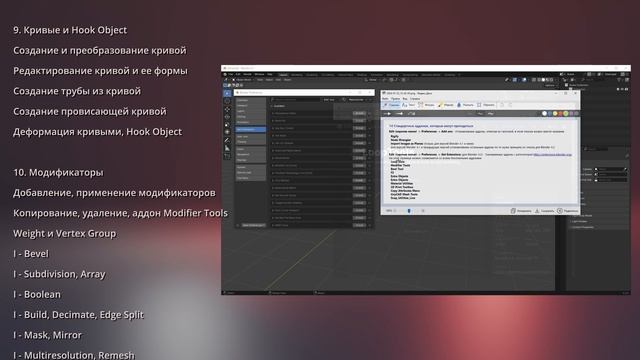The image size is (640, 360).
Task: Click the Save button in screenshot editor
Action: 545,211
